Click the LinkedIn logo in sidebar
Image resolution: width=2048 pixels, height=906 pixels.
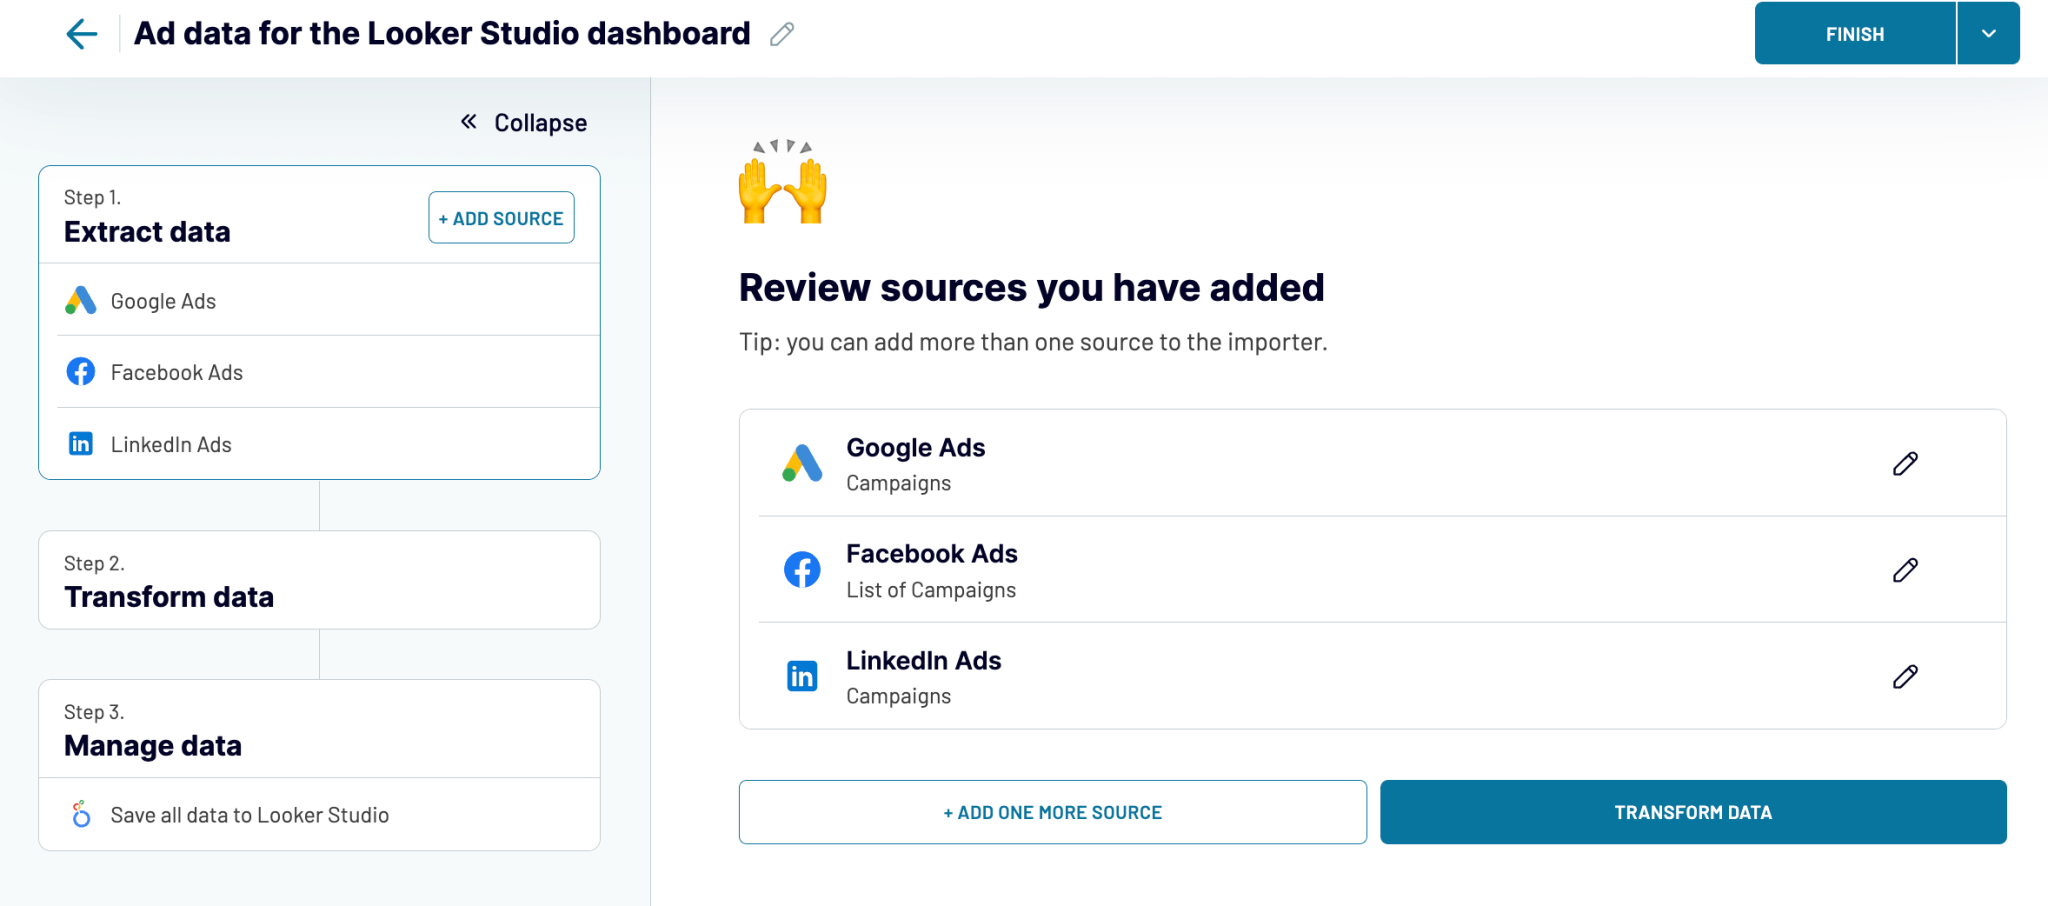tap(81, 444)
